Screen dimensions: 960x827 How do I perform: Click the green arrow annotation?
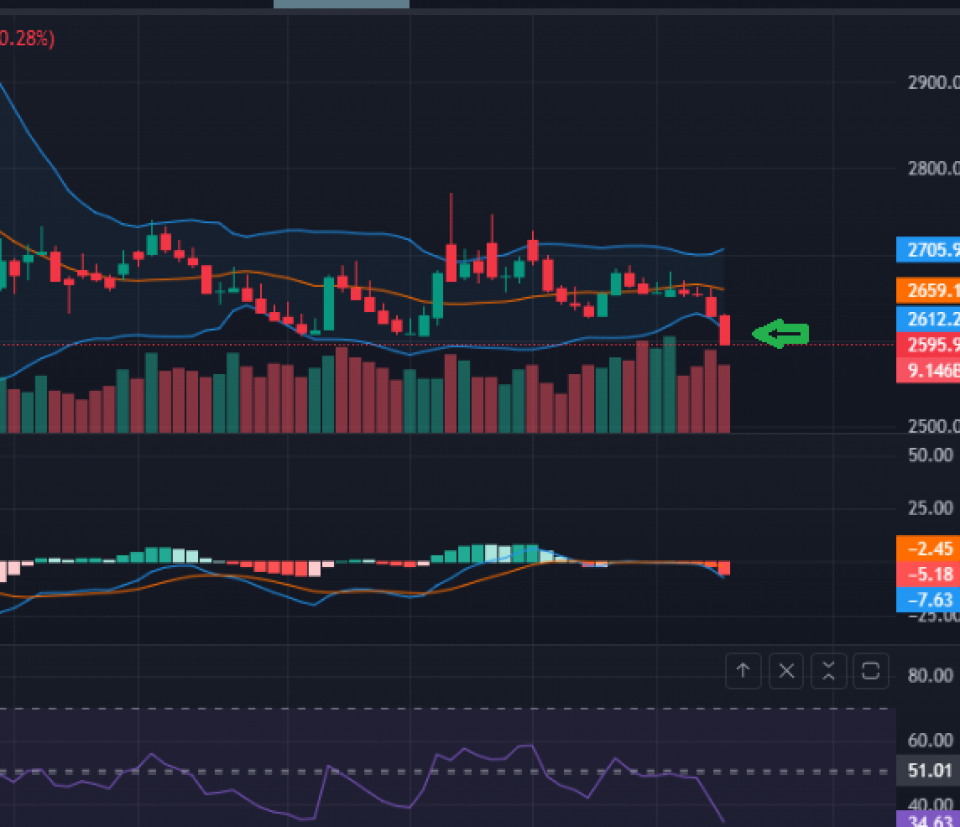click(x=780, y=335)
